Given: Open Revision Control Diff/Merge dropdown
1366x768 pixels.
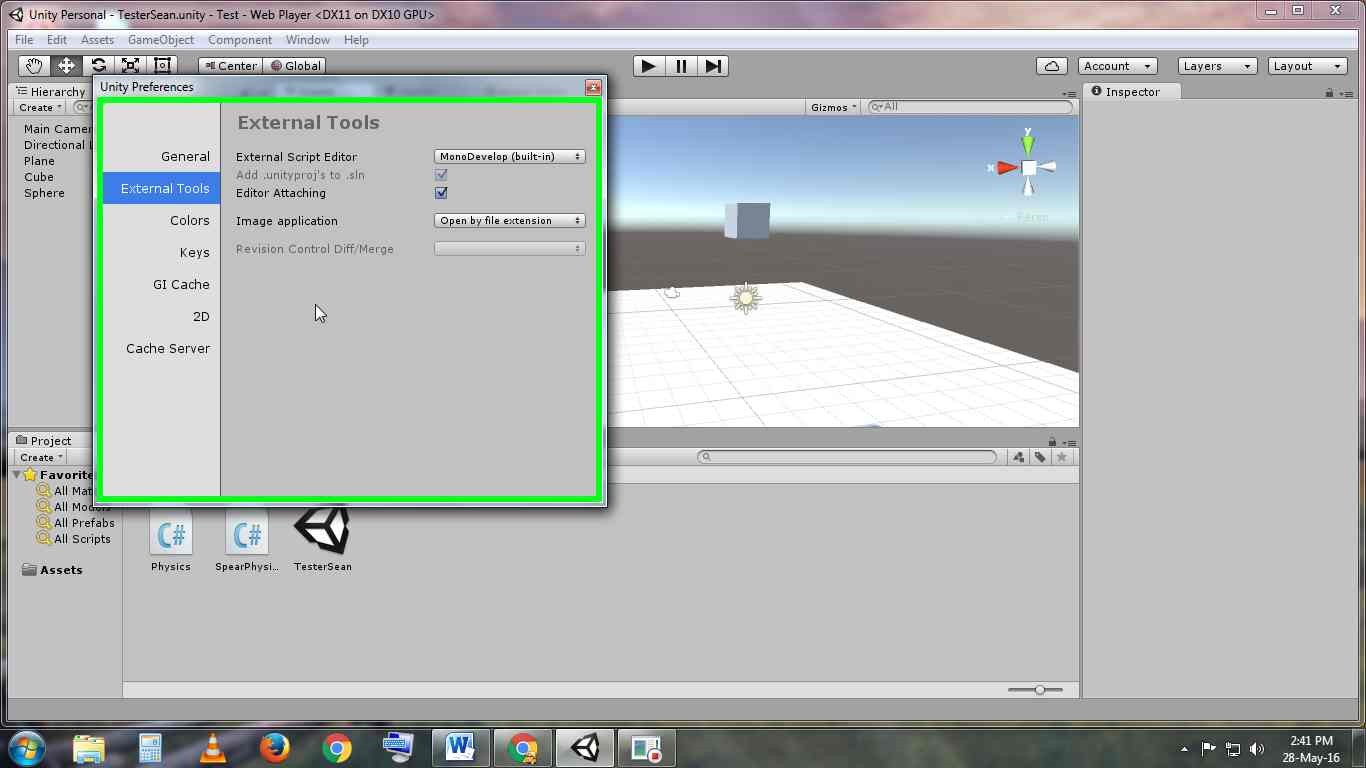Looking at the screenshot, I should (x=510, y=249).
